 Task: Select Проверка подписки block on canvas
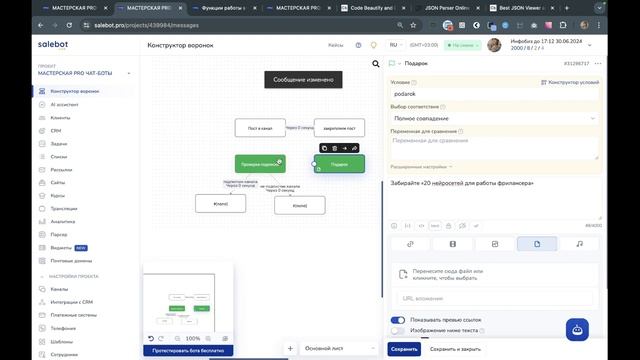click(260, 164)
